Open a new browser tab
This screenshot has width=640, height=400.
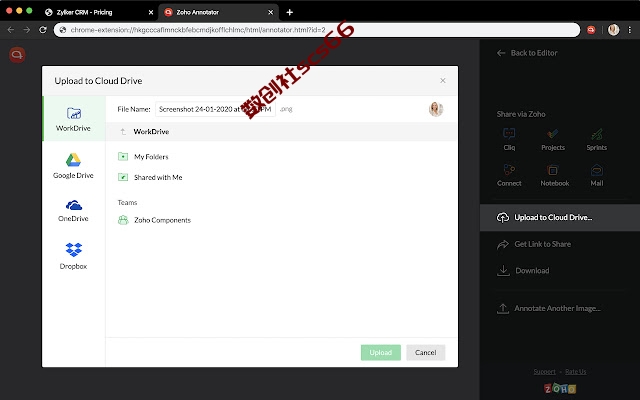289,12
